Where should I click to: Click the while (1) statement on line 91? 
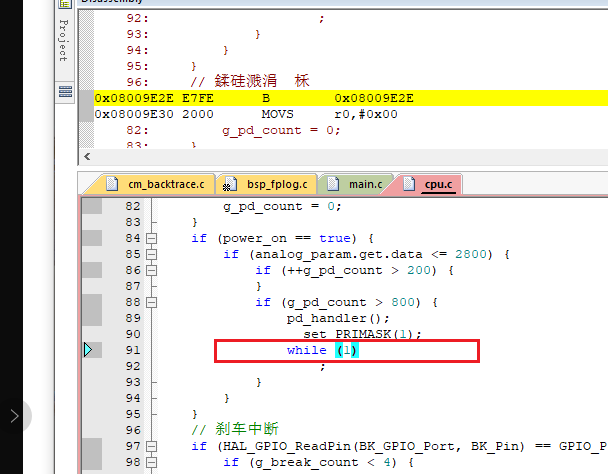(x=323, y=350)
